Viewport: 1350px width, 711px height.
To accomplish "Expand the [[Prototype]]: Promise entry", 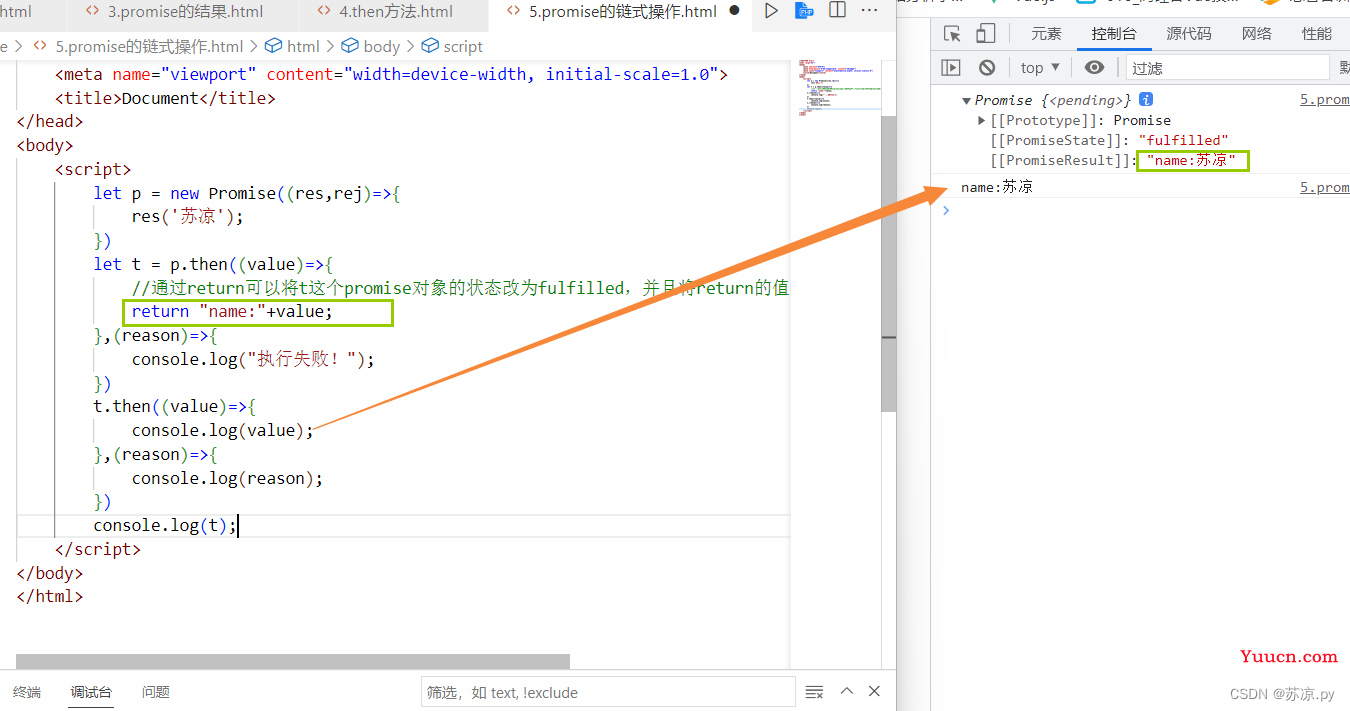I will [982, 120].
